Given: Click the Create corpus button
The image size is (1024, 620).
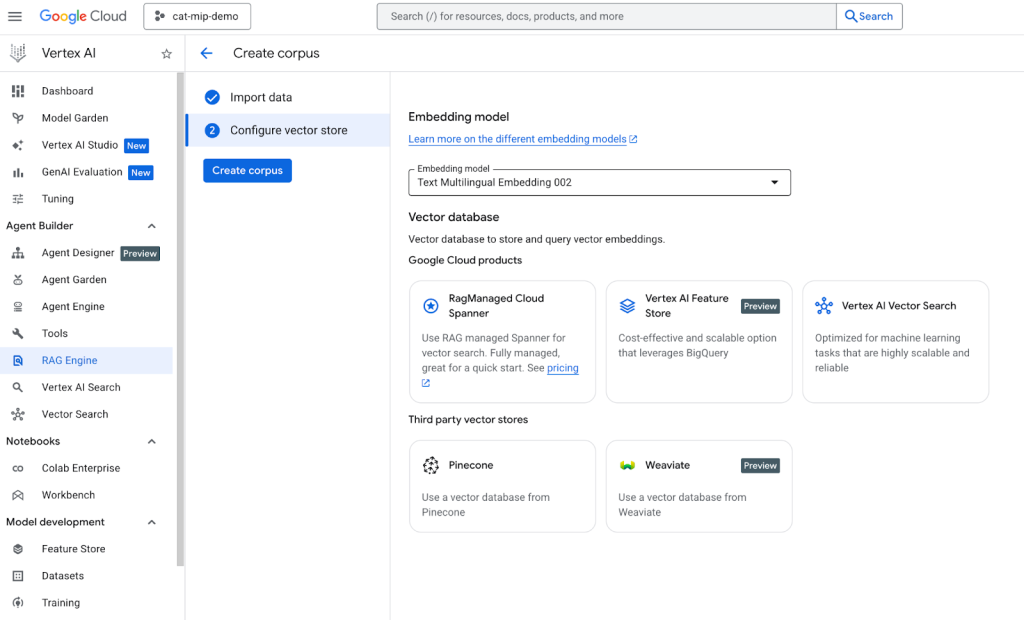Looking at the screenshot, I should pos(247,171).
